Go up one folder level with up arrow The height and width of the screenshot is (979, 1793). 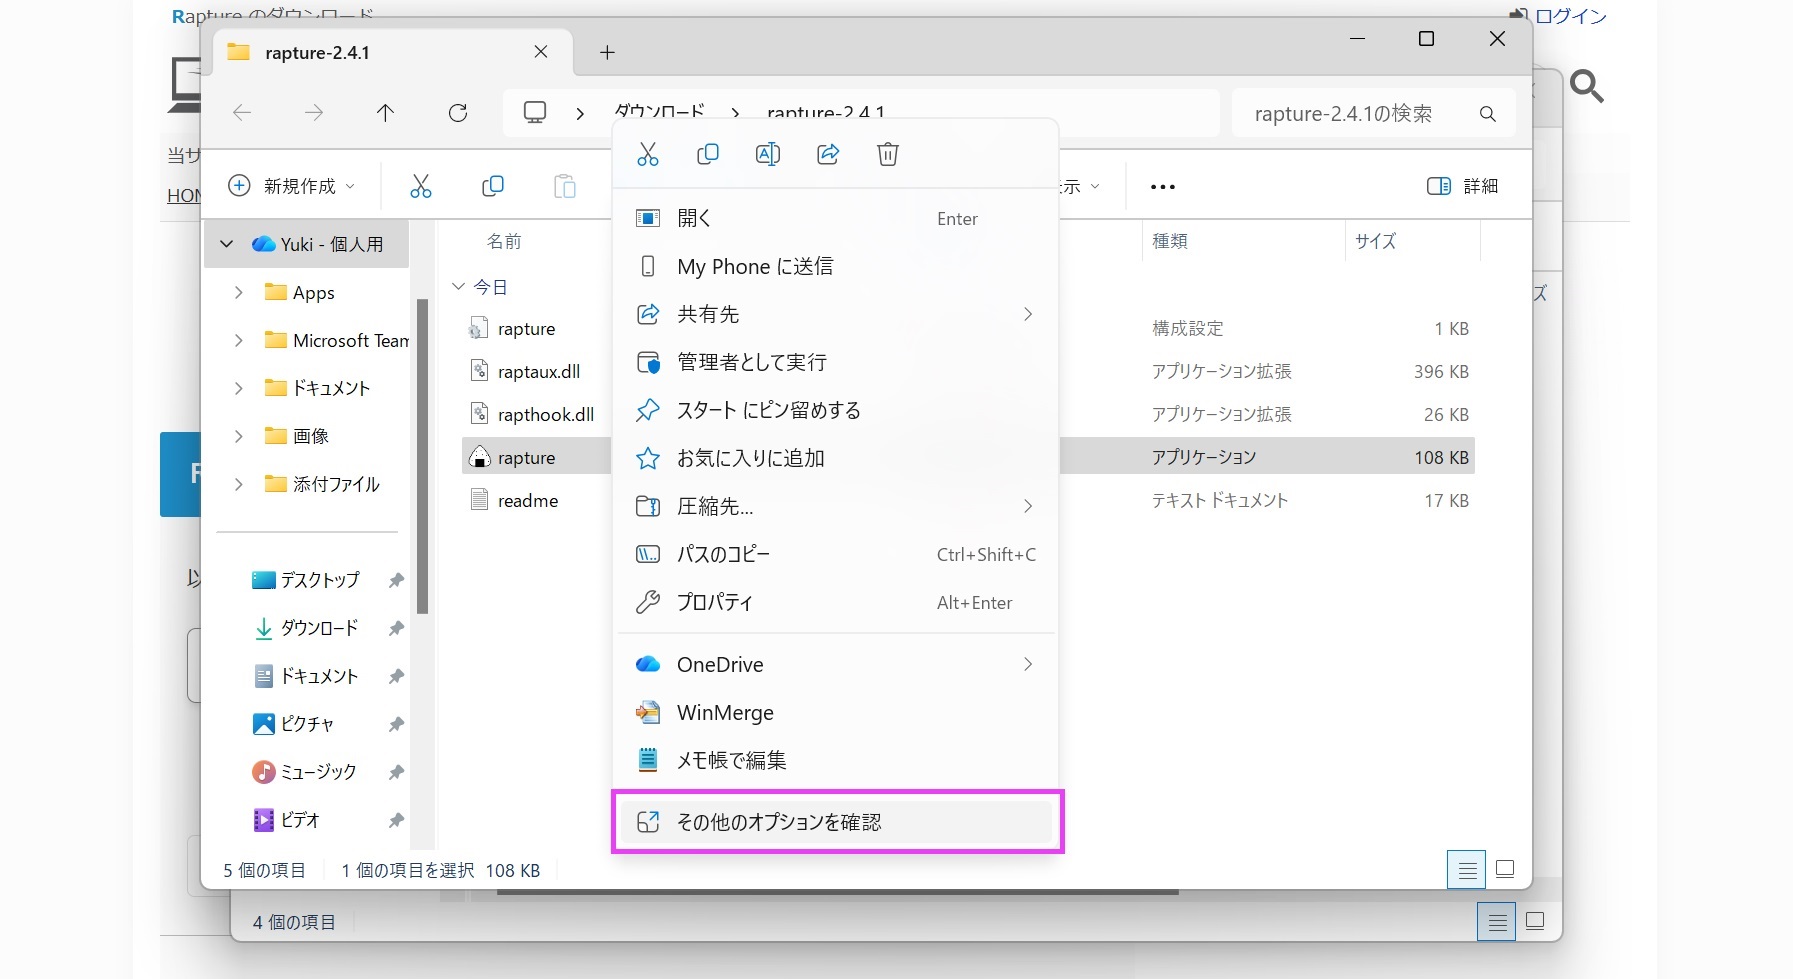tap(385, 113)
